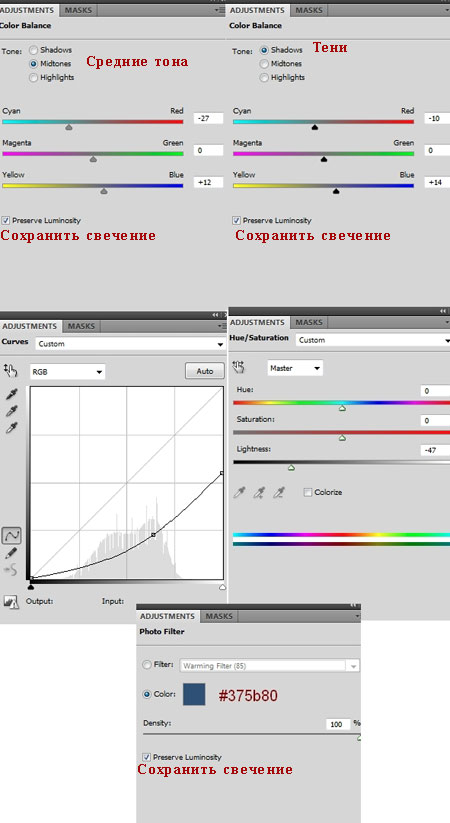Select the Color radio in Photo Filter
The image size is (450, 823).
[x=147, y=694]
